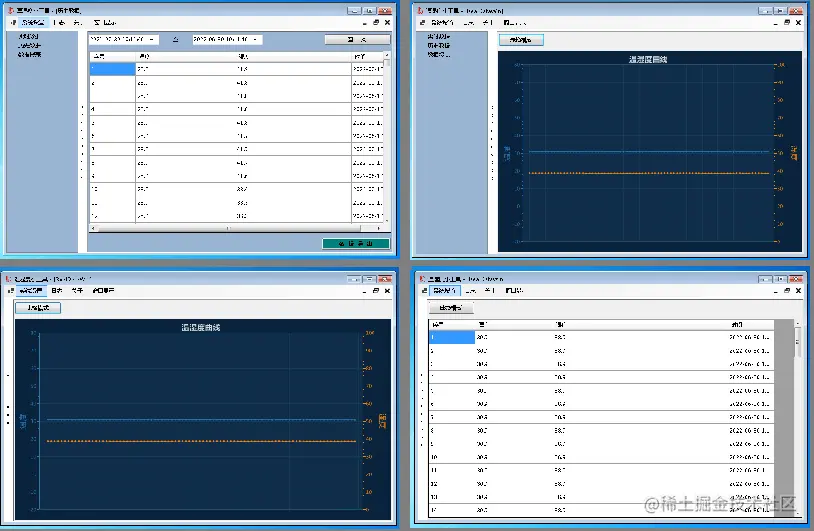Screen dimensions: 814x531
Task: Restore the inner child window in the bottom-left window
Action: tap(376, 291)
